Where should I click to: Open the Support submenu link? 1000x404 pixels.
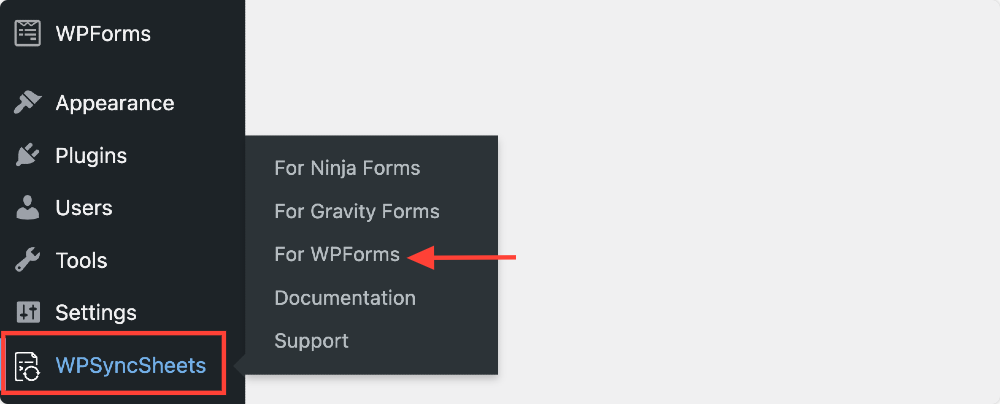click(311, 340)
